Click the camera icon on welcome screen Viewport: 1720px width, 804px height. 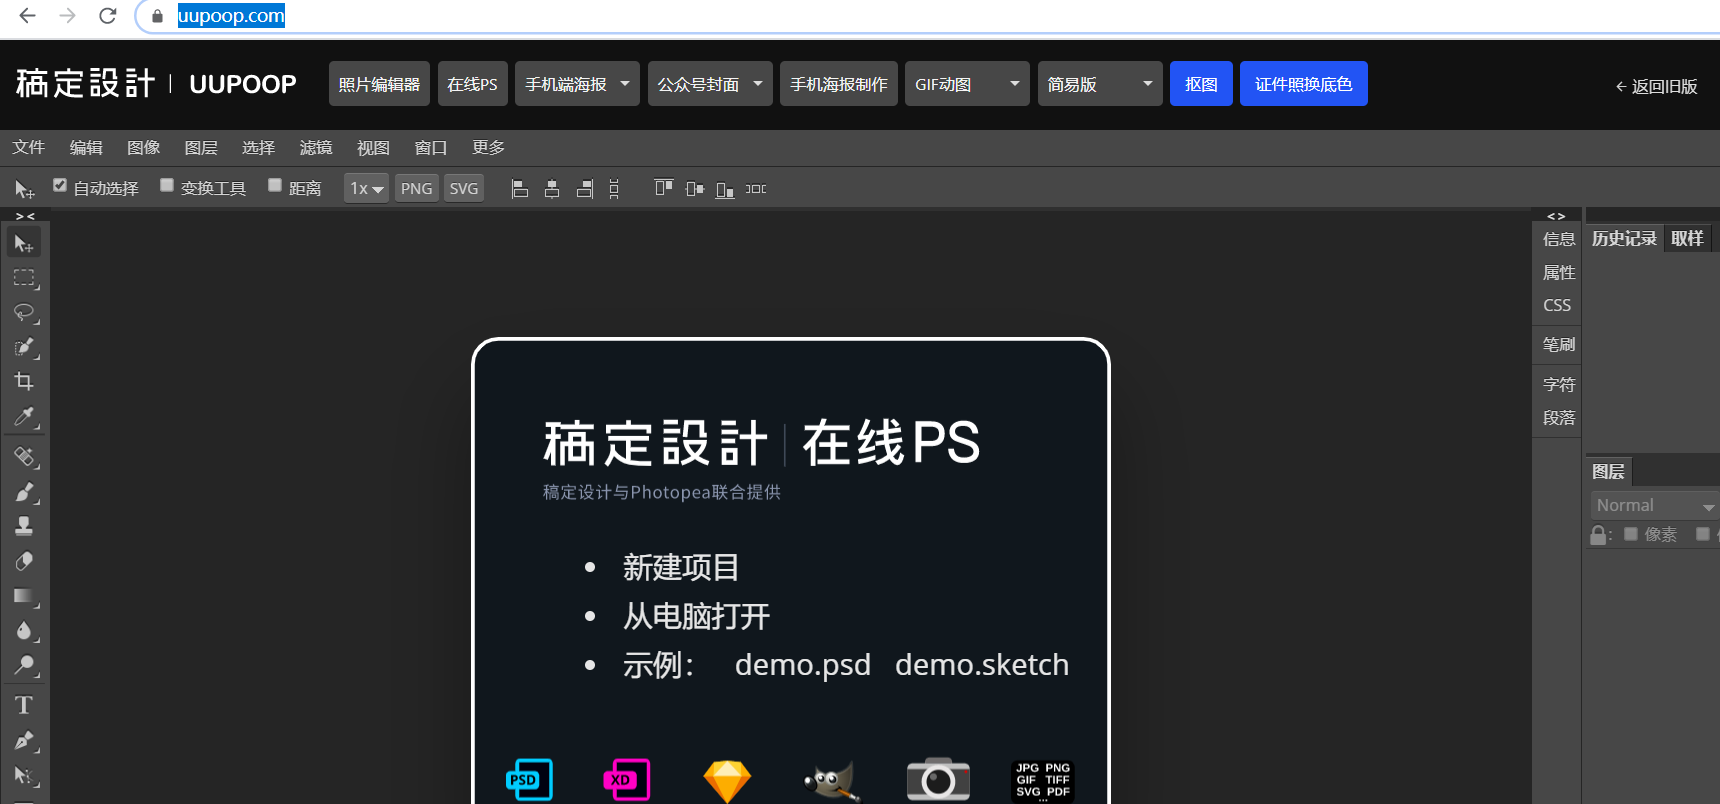tap(938, 779)
